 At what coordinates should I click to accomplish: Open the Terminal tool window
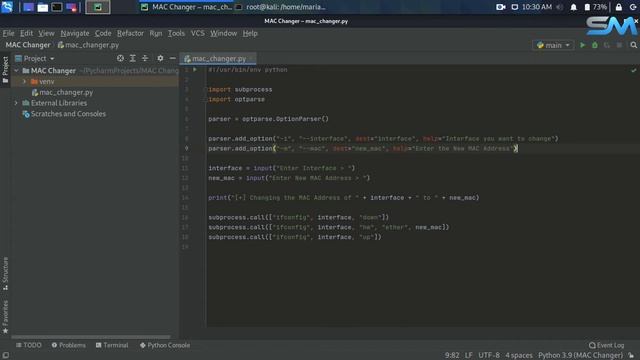click(x=112, y=345)
